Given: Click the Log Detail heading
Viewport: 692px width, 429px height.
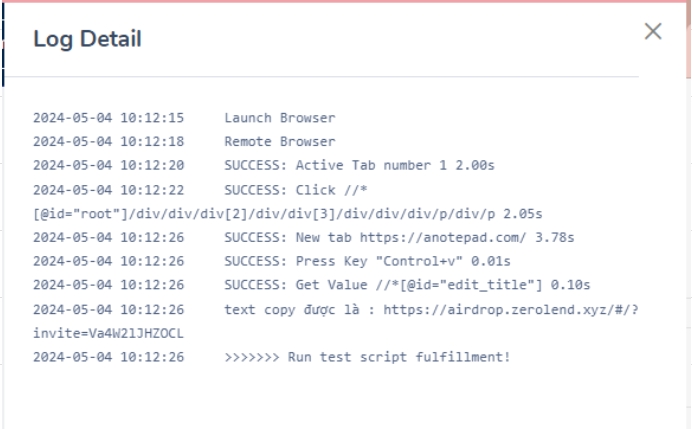Looking at the screenshot, I should 87,39.
